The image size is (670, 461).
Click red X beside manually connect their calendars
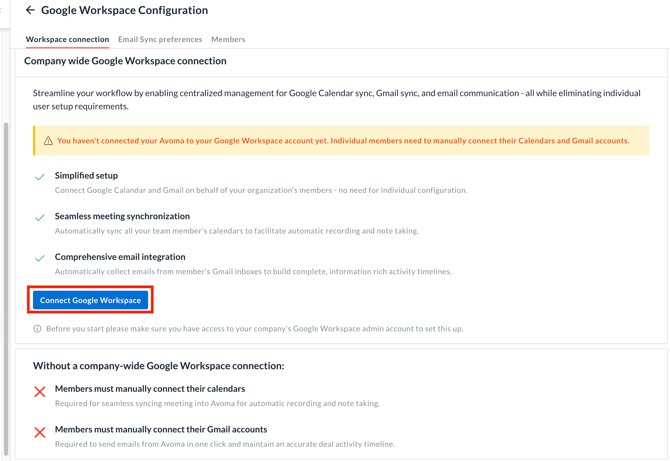40,391
